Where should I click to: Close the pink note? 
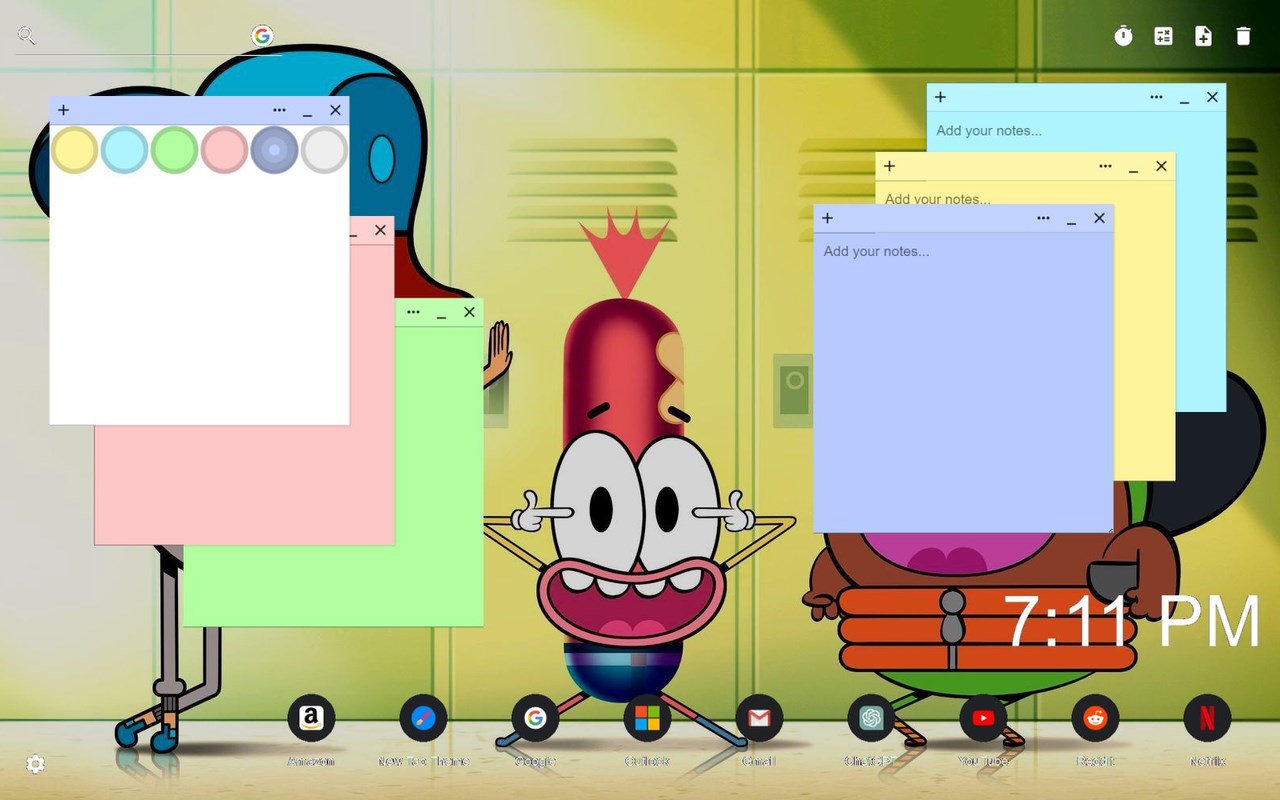[380, 230]
